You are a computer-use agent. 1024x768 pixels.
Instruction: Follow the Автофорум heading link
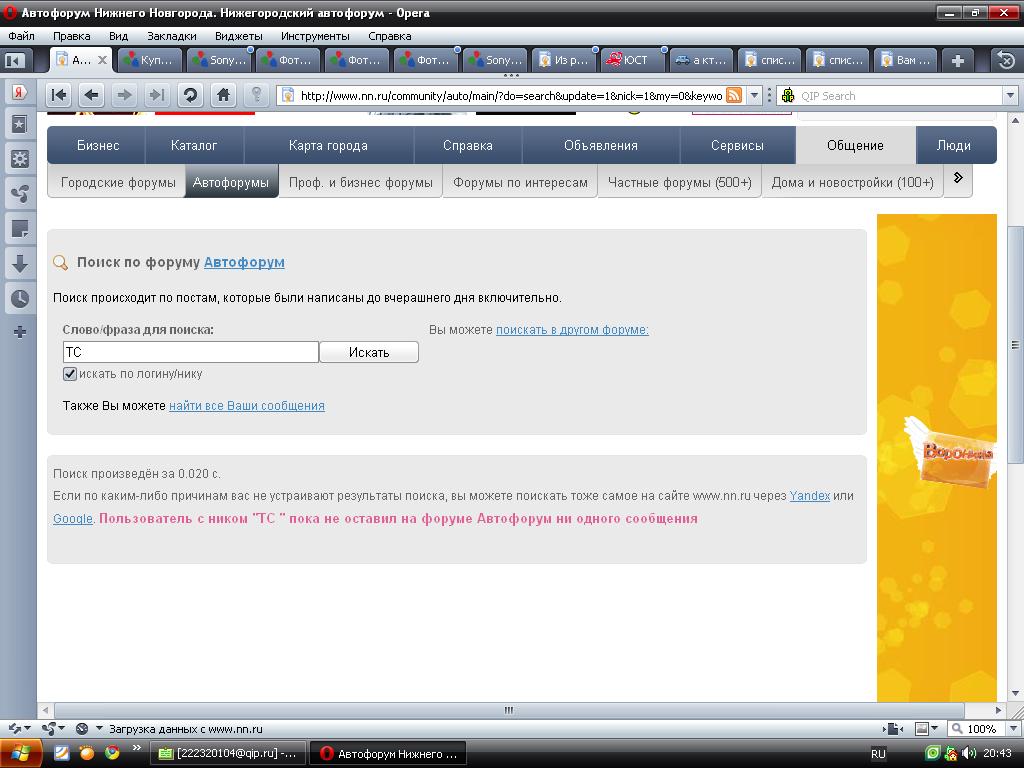[244, 262]
